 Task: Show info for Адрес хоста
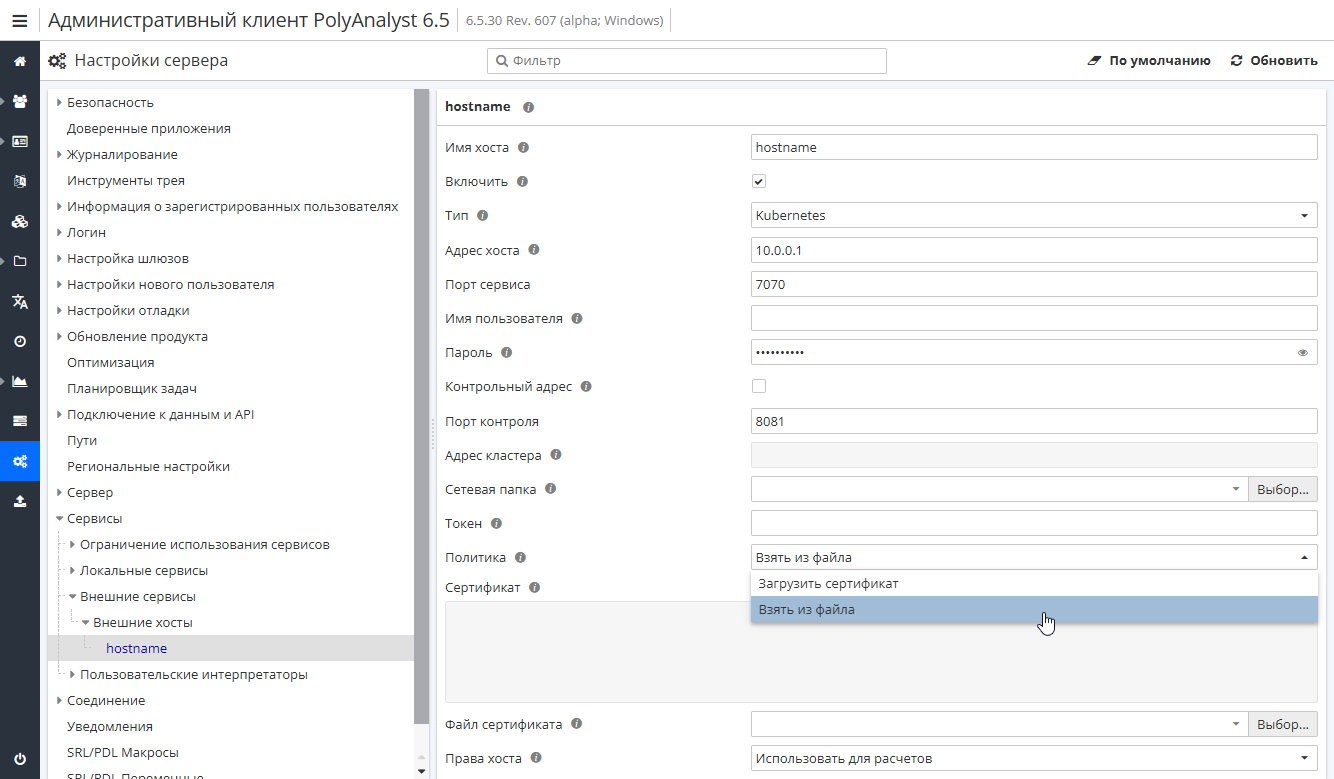[x=533, y=250]
